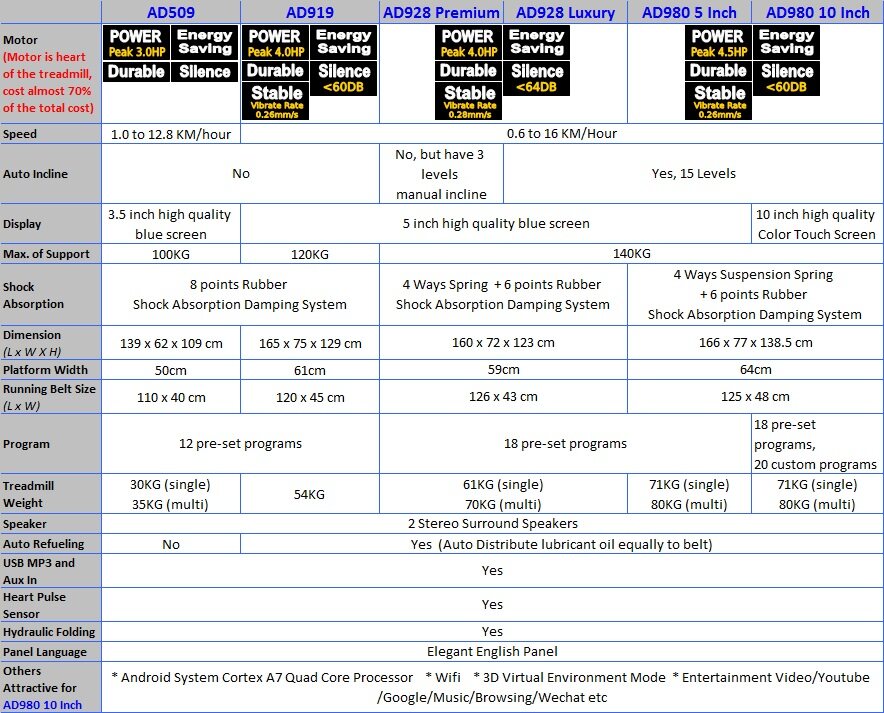Click AD928's Durable badge
The image size is (884, 713).
point(468,71)
